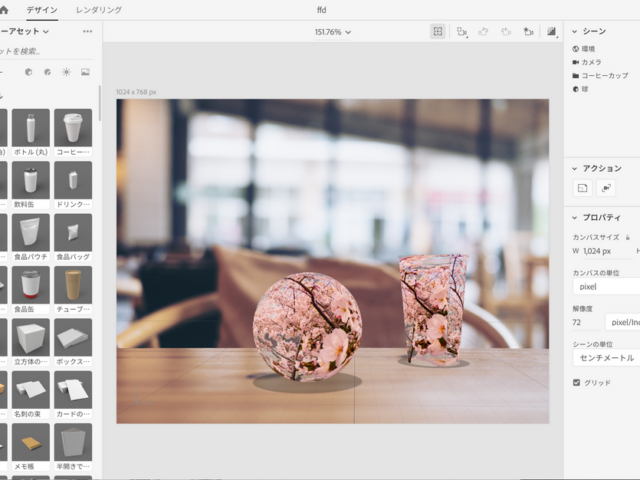Select the カメラ item in scene list
This screenshot has width=640, height=480.
591,62
